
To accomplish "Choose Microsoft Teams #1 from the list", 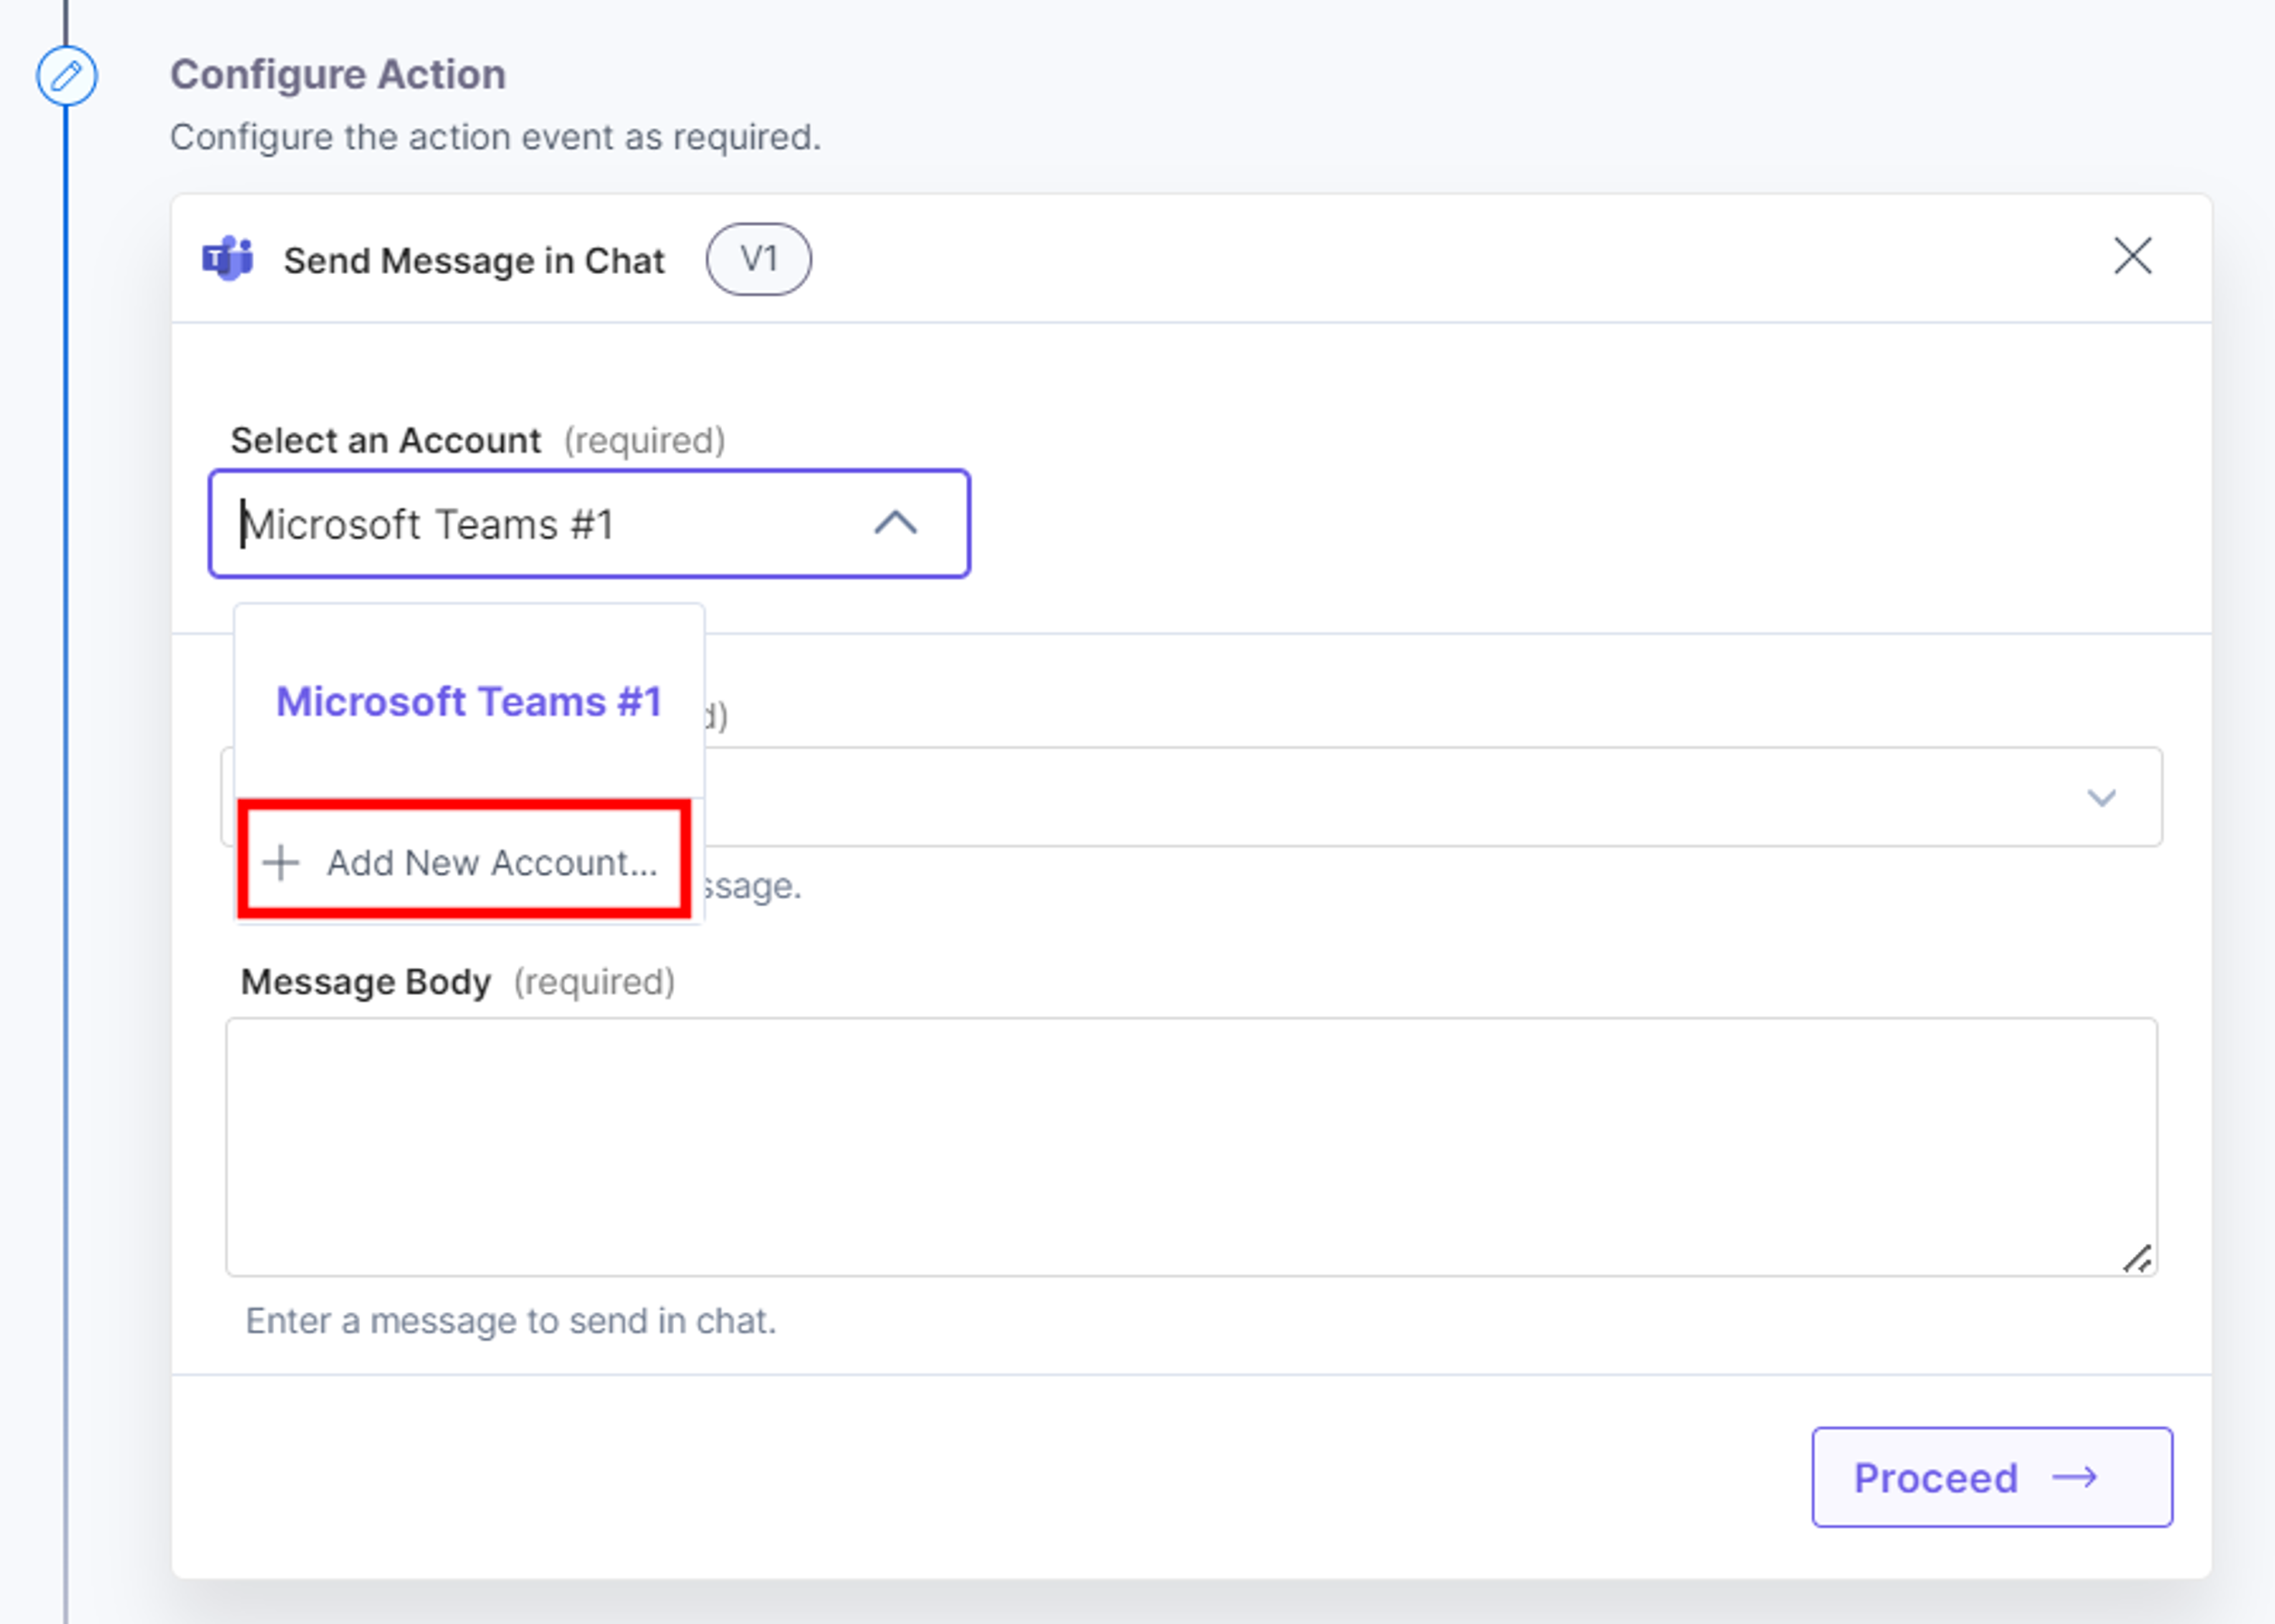I will pyautogui.click(x=469, y=702).
